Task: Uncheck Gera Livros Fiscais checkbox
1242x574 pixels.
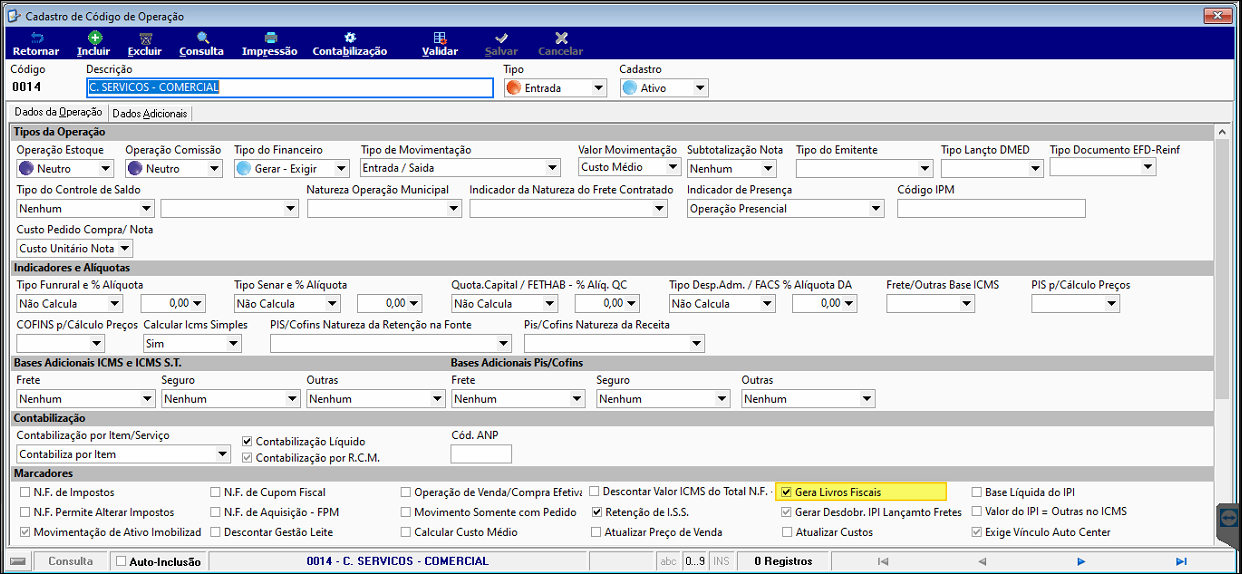Action: pos(787,492)
